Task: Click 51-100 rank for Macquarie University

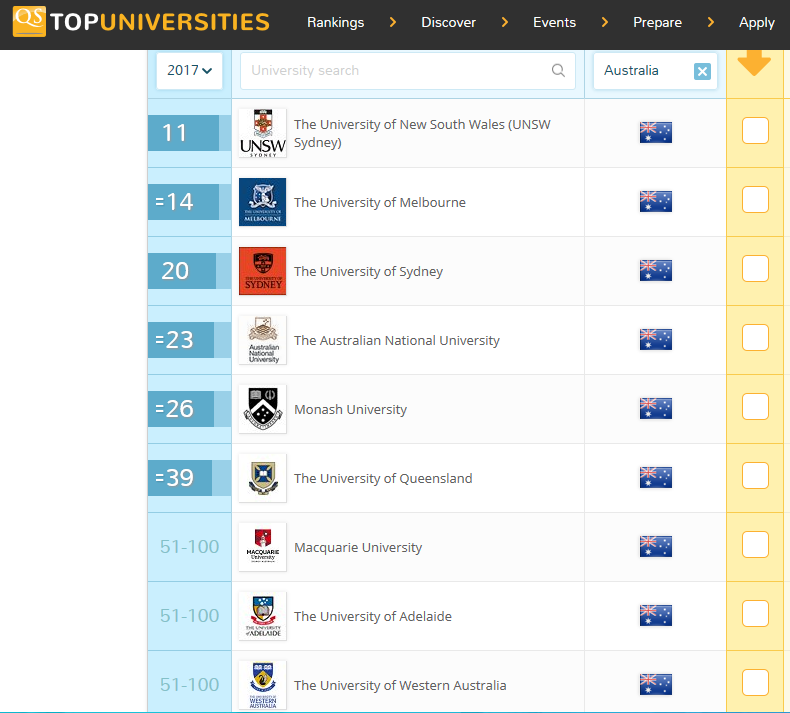Action: [189, 547]
